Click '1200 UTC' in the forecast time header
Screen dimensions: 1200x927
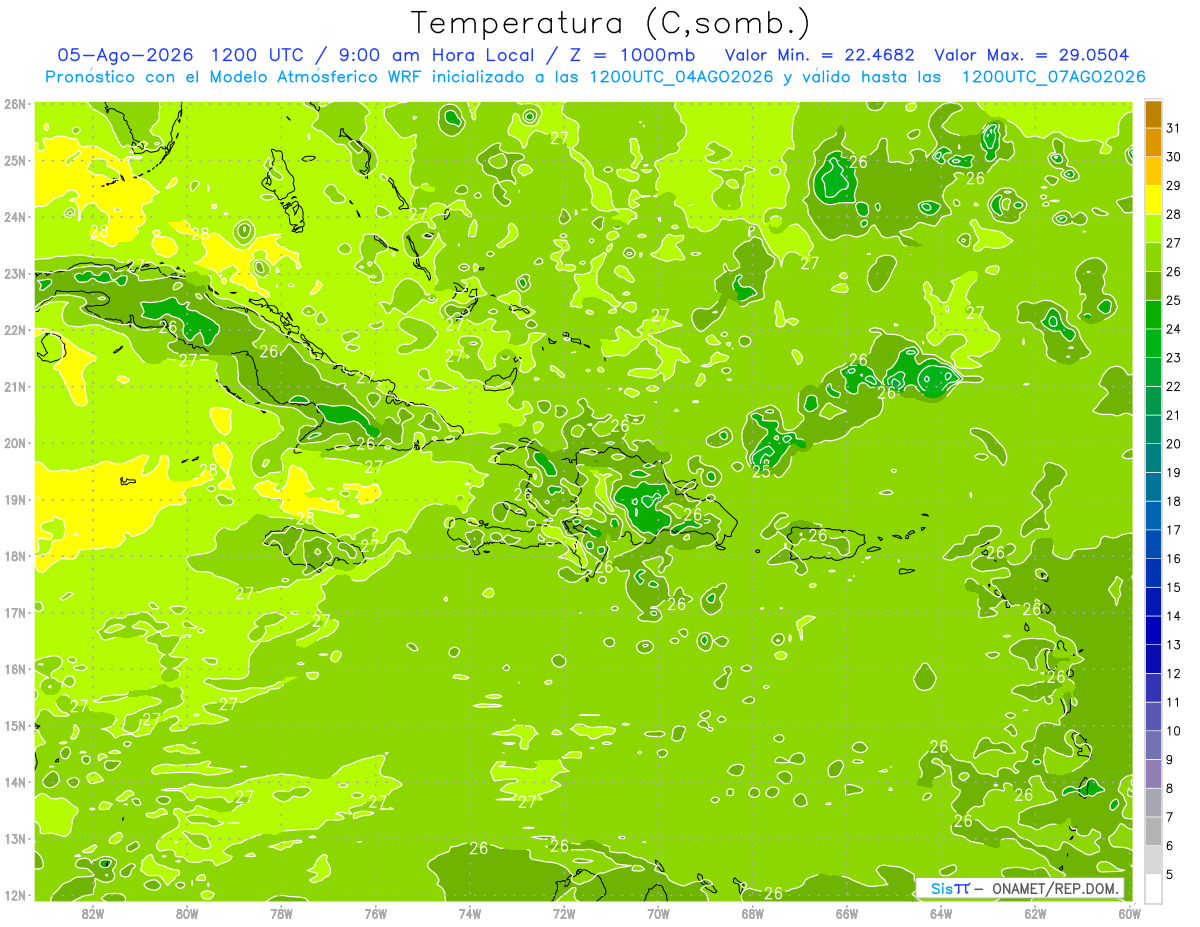click(x=258, y=55)
